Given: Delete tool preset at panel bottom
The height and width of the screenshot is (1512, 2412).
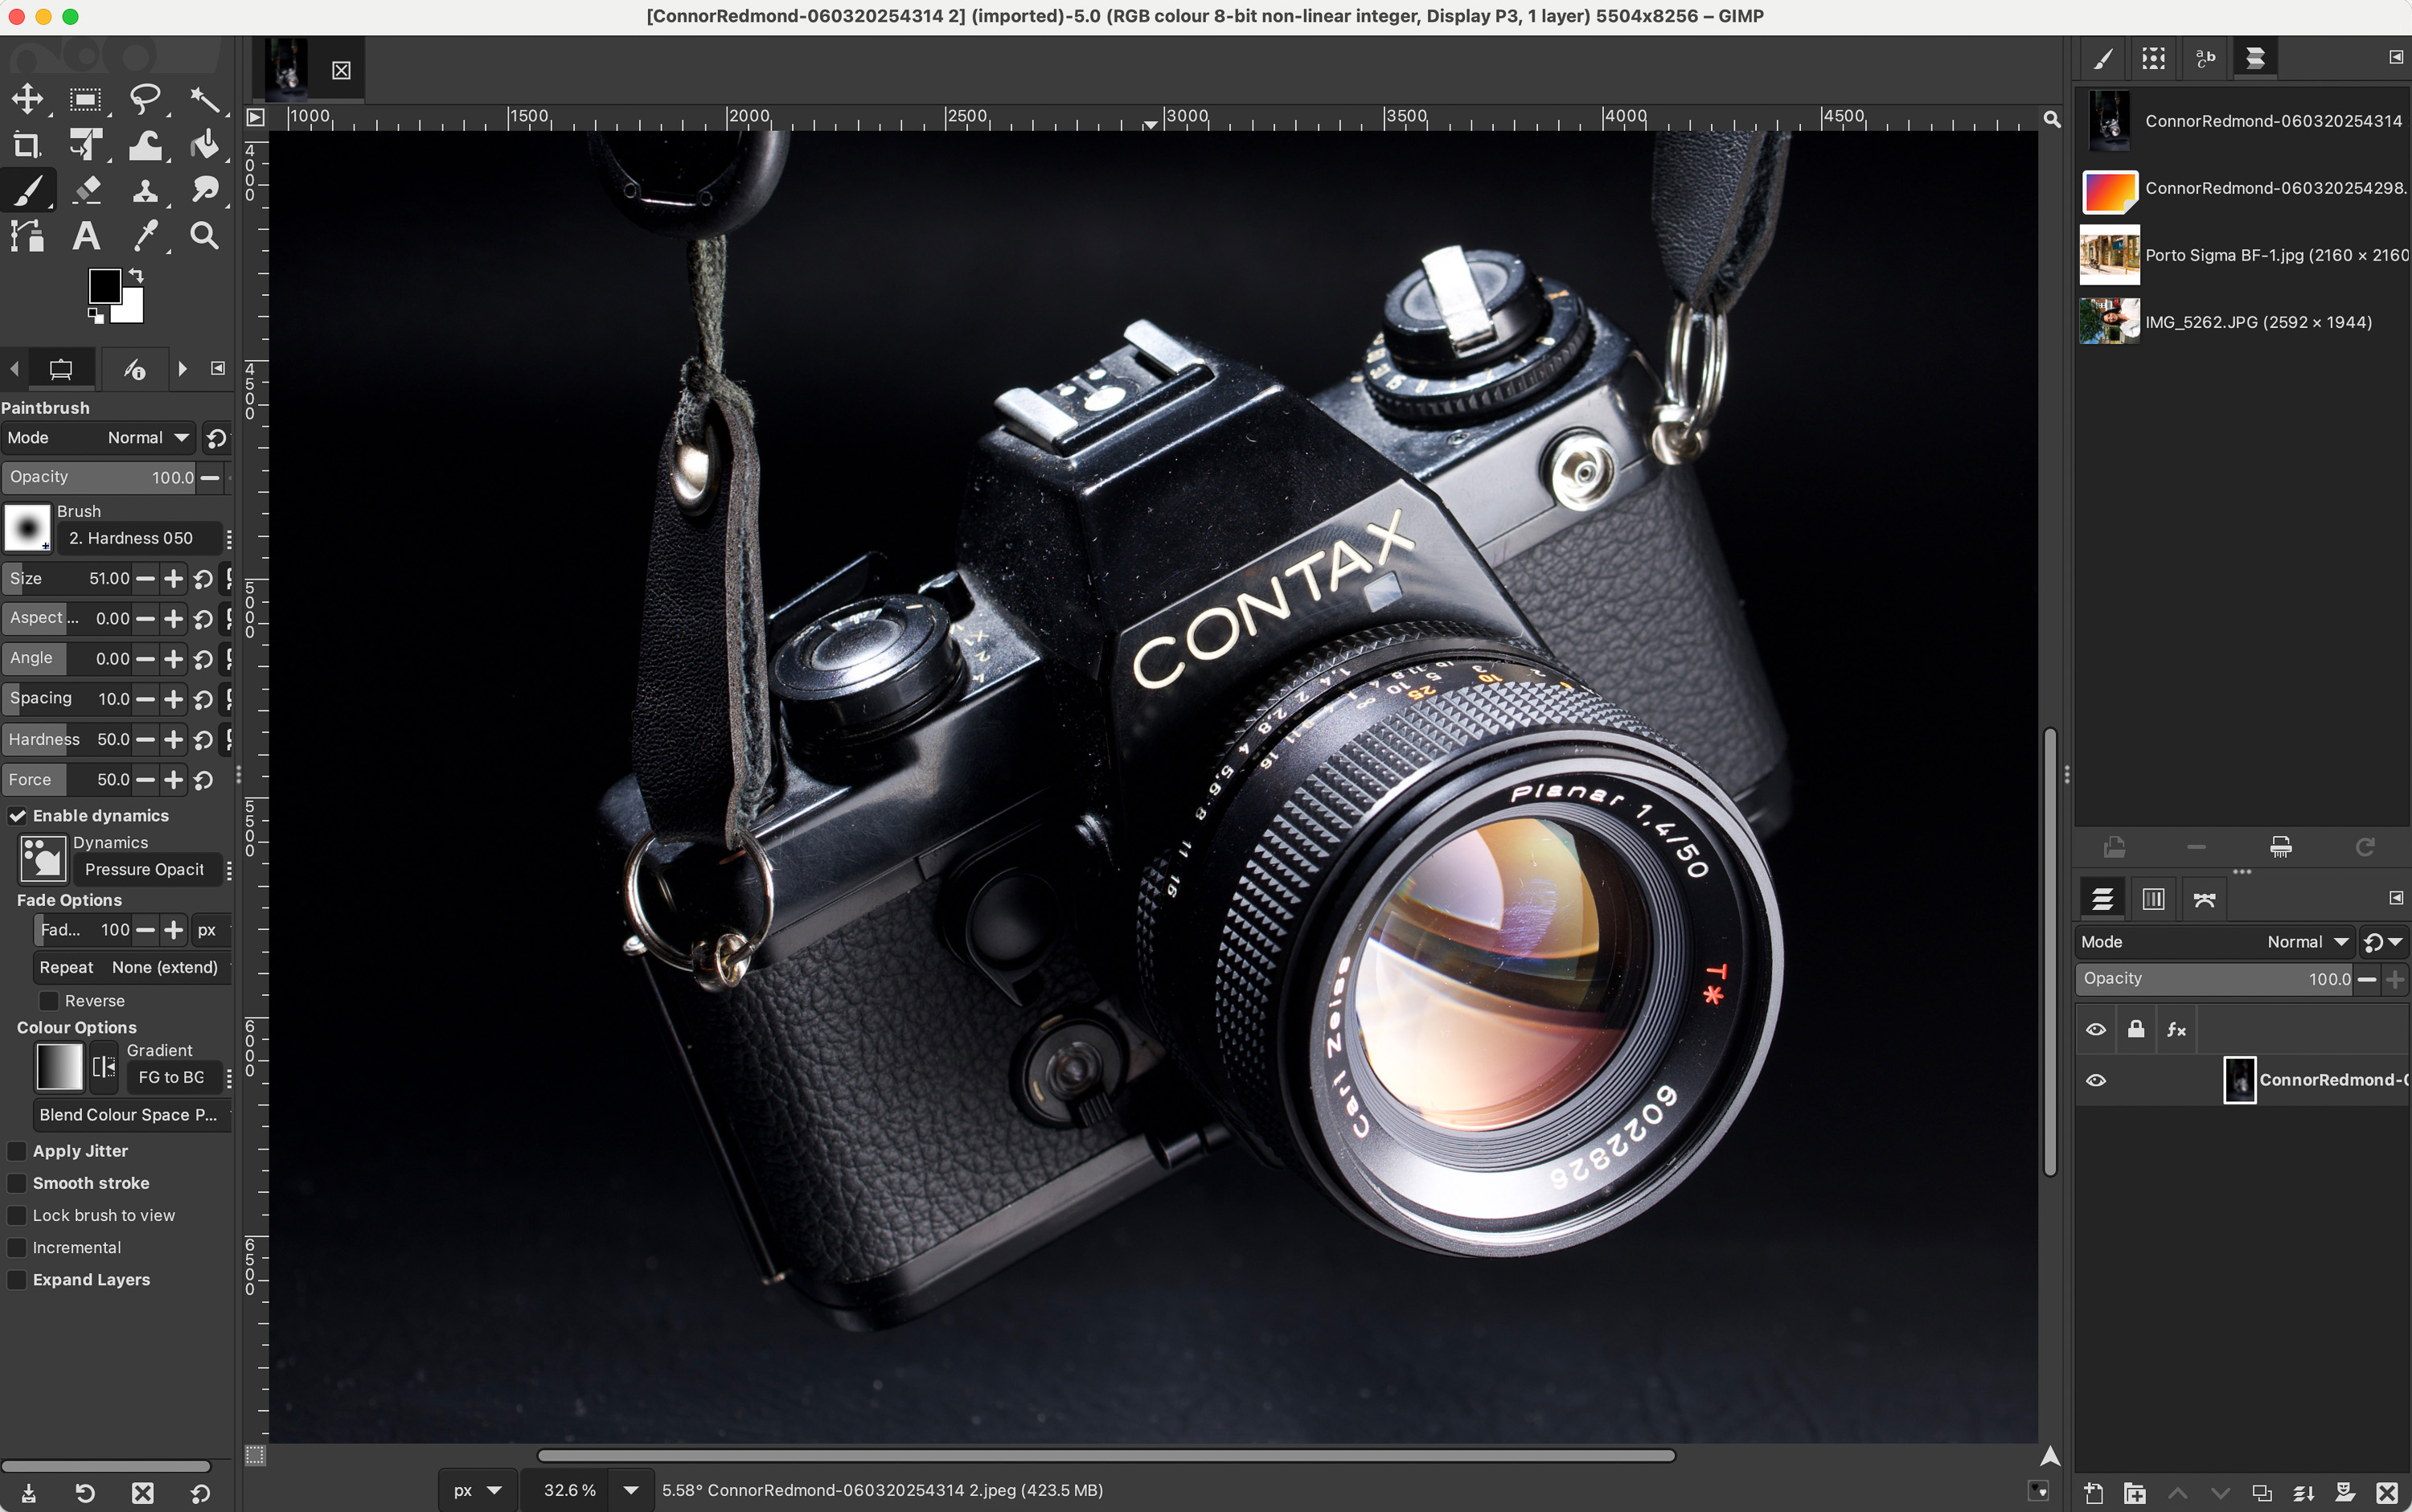Looking at the screenshot, I should pos(143,1493).
